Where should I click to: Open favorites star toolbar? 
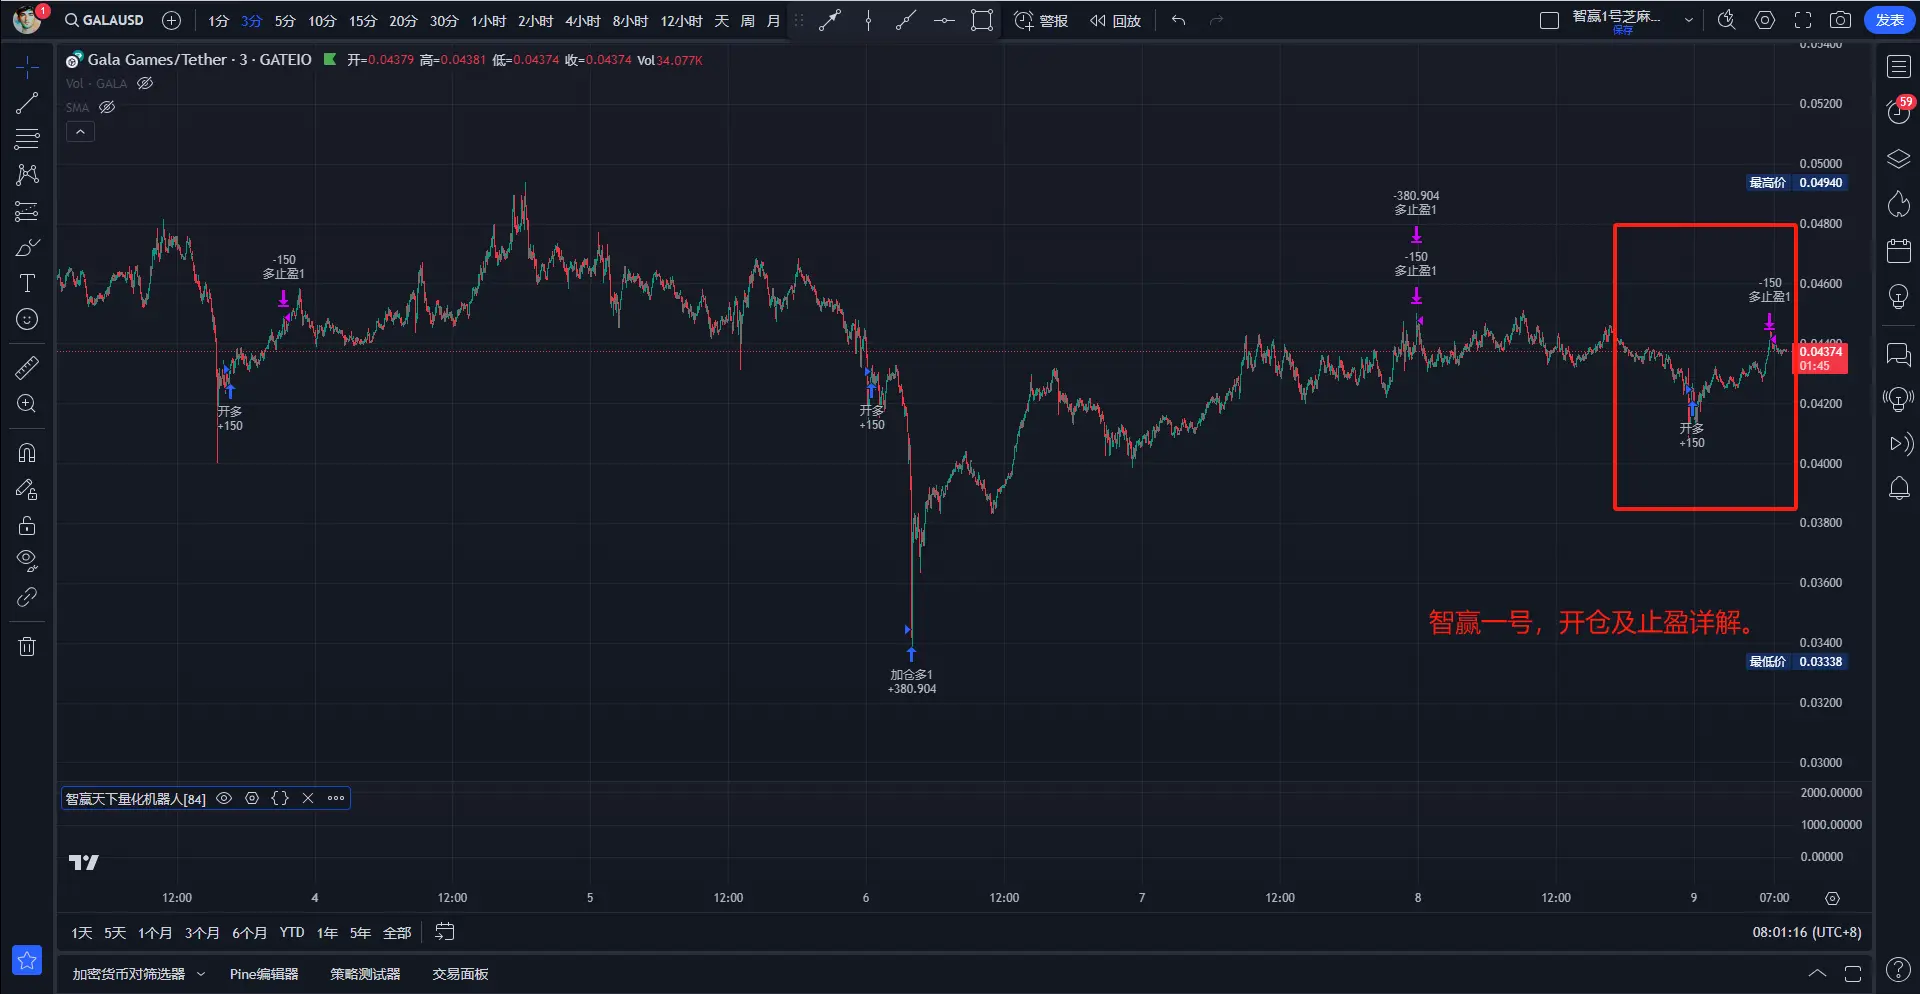click(27, 960)
